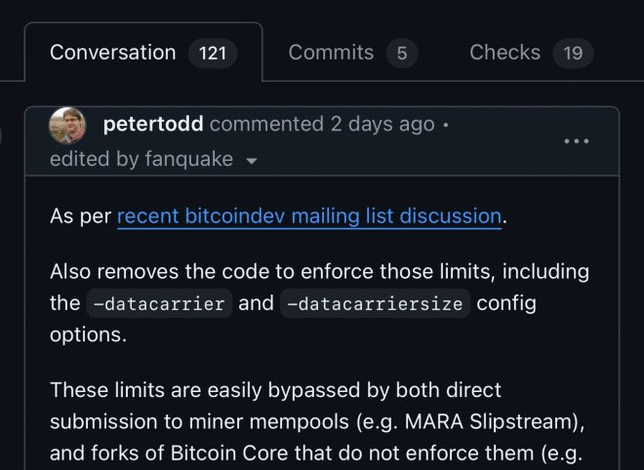Switch to the Commits tab
Viewport: 644px width, 470px height.
(353, 53)
